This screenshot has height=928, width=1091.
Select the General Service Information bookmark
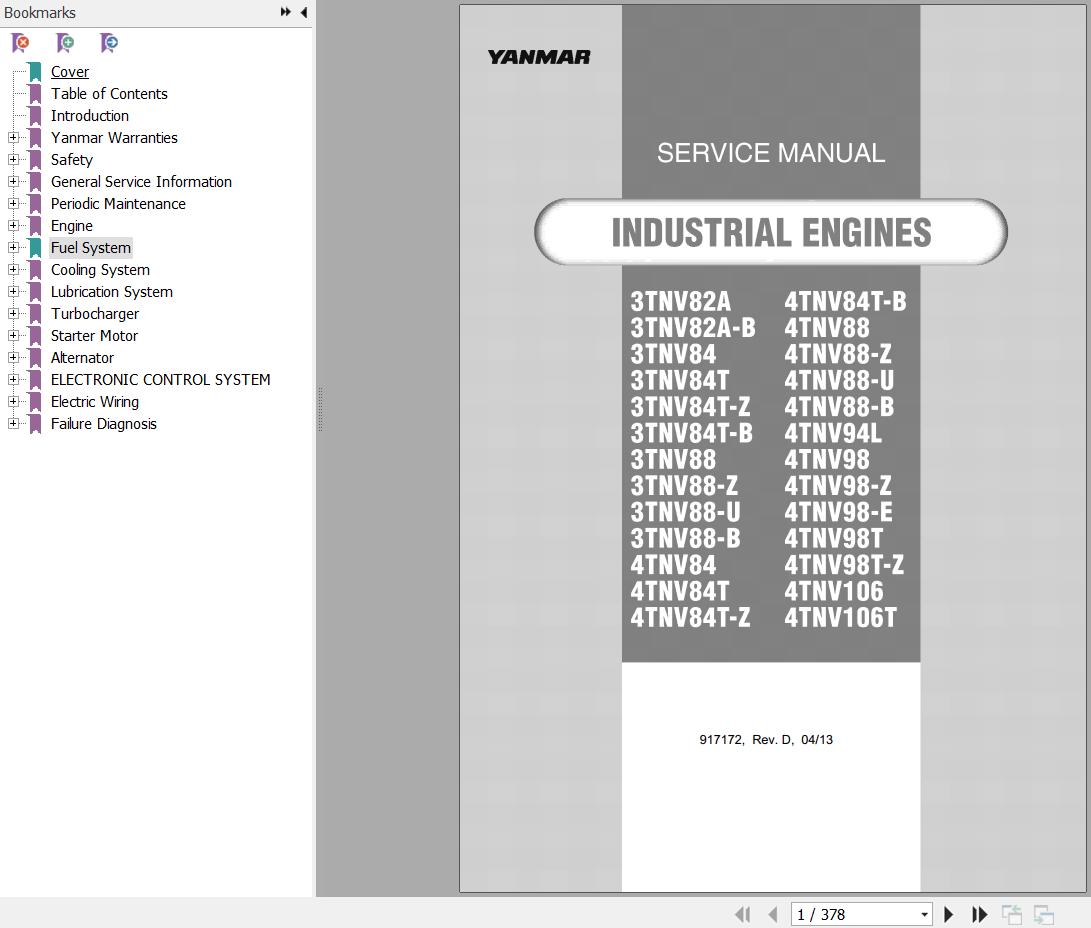click(141, 182)
